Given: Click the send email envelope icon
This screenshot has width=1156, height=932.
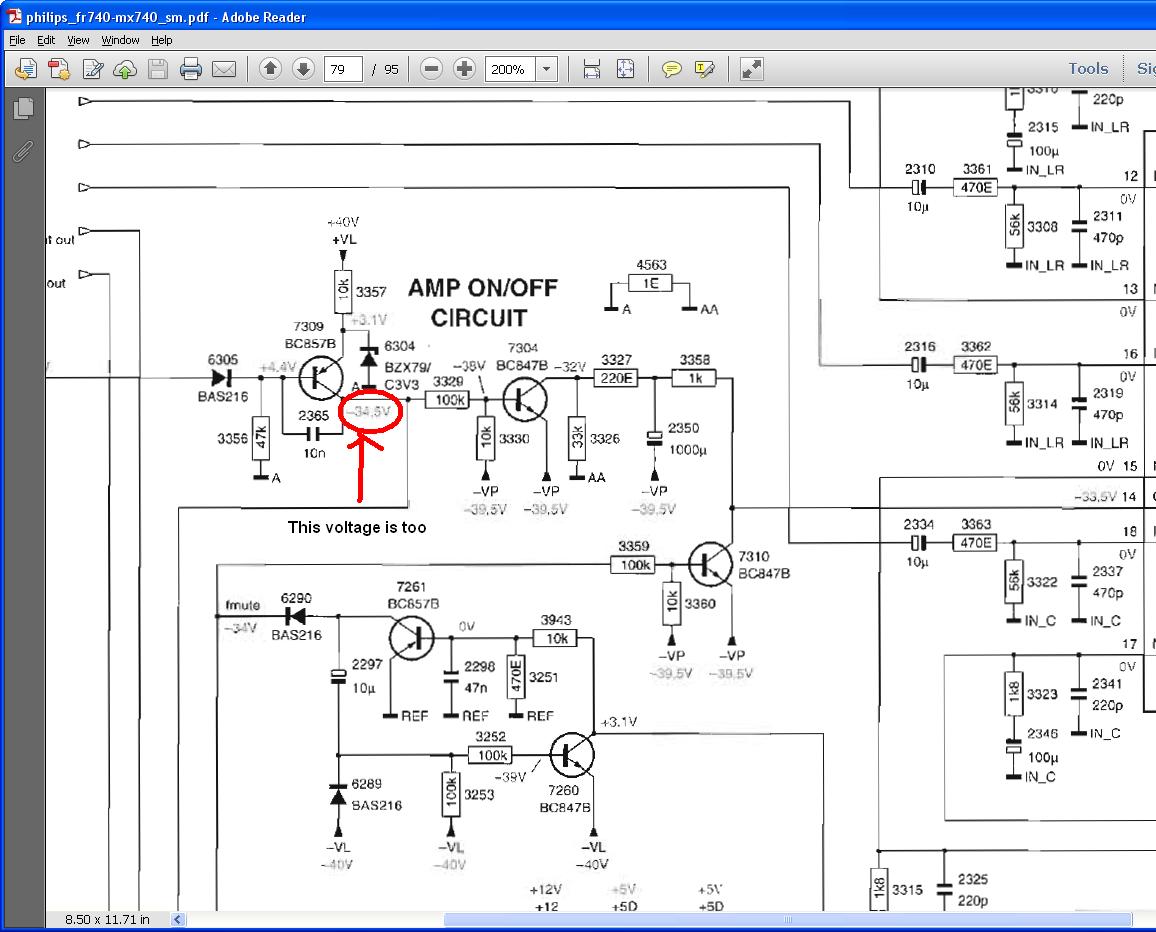Looking at the screenshot, I should [223, 69].
